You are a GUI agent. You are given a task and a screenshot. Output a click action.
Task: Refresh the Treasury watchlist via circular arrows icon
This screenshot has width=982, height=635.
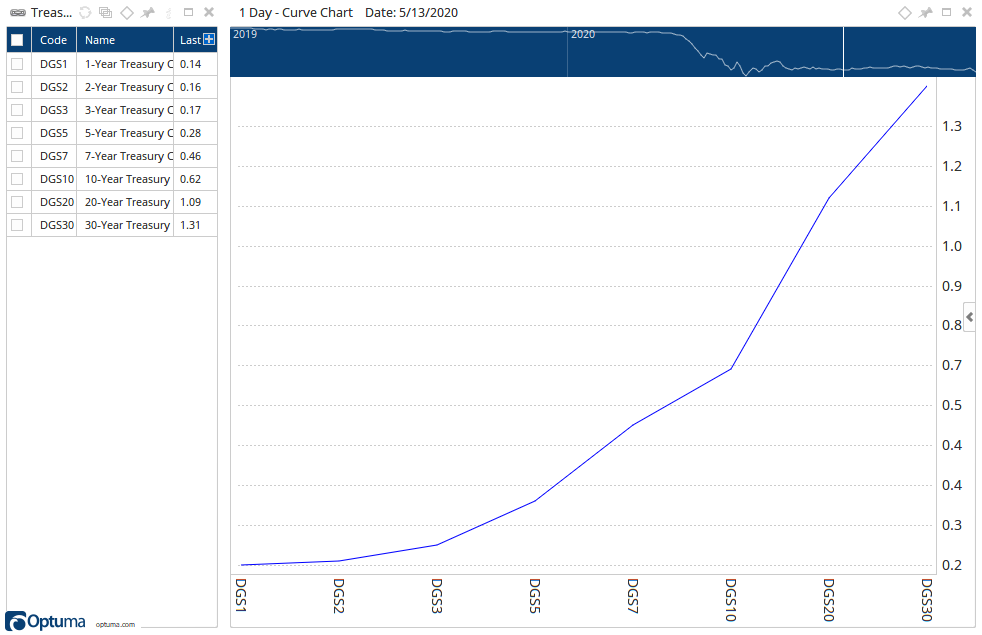[x=85, y=12]
